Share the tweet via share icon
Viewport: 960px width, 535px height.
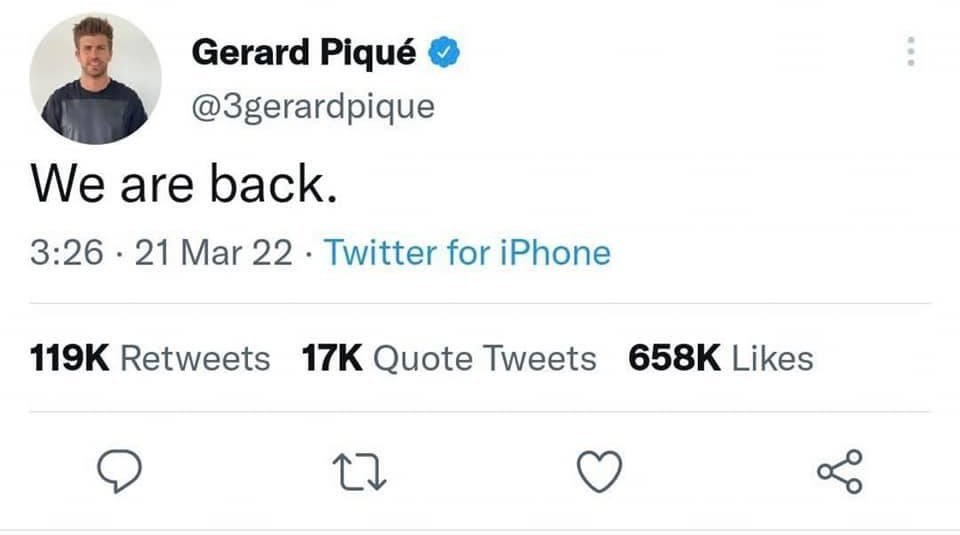coord(840,471)
